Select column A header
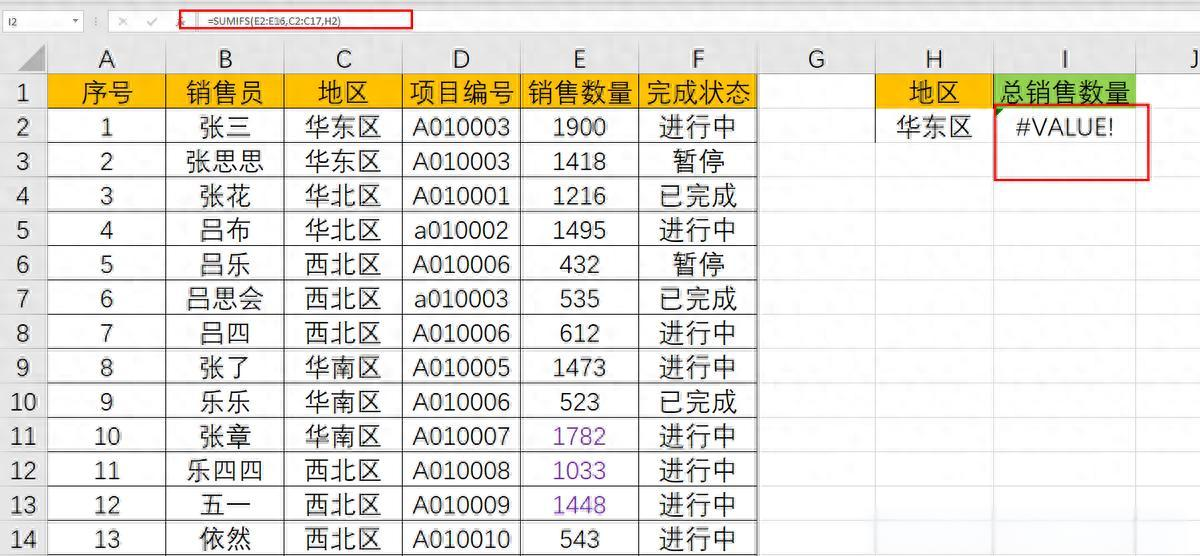The image size is (1200, 556). [107, 59]
